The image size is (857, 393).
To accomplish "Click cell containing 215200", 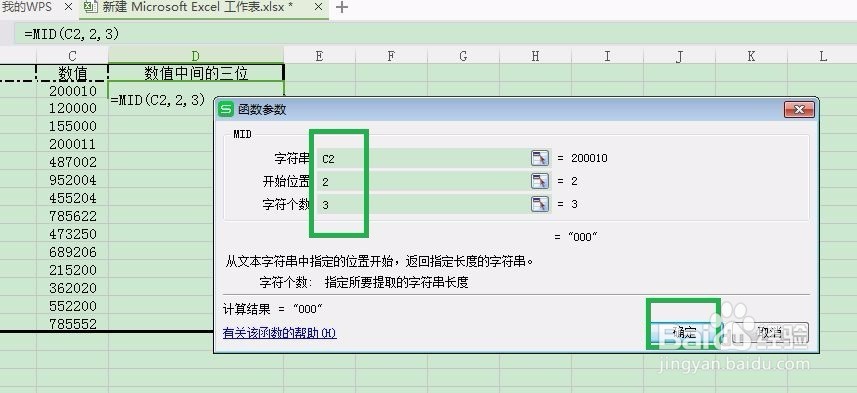I will tap(72, 270).
